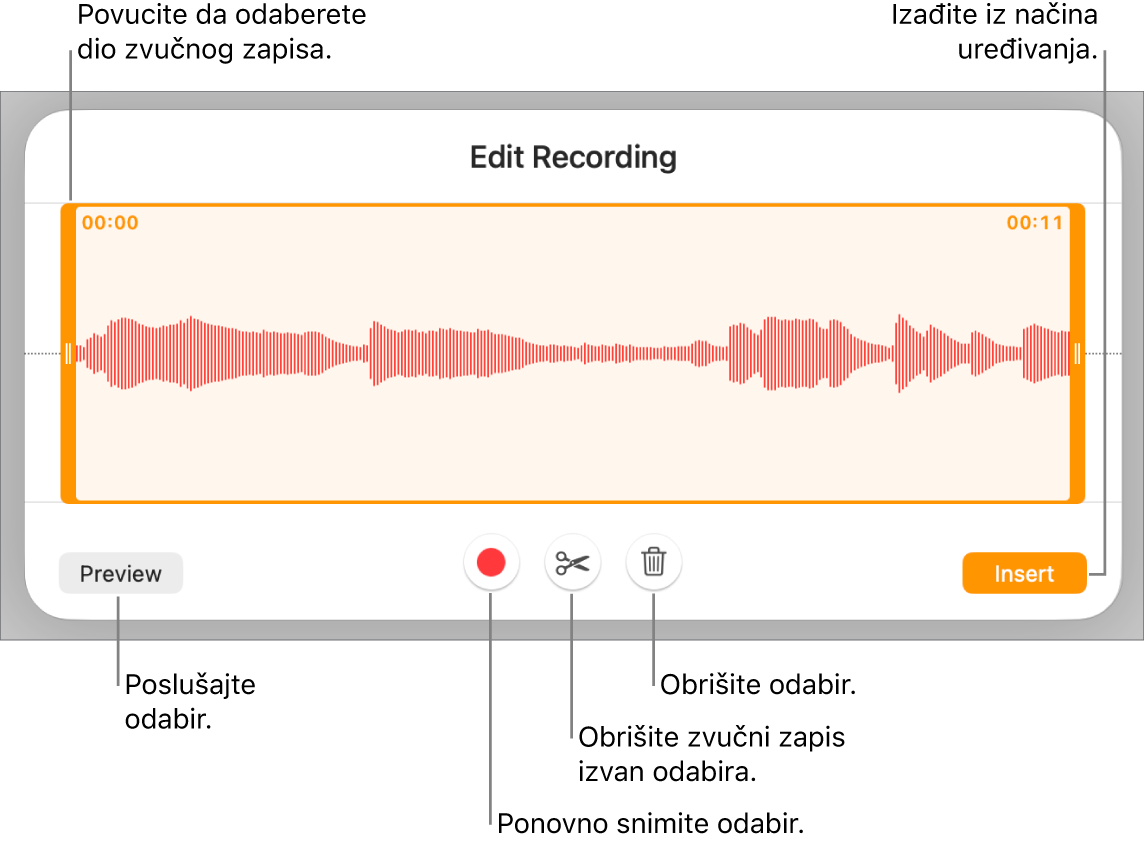Viewport: 1144px width, 843px height.
Task: Click the "Obrišite zvučni zapis izvan odabira." label
Action: [712, 755]
